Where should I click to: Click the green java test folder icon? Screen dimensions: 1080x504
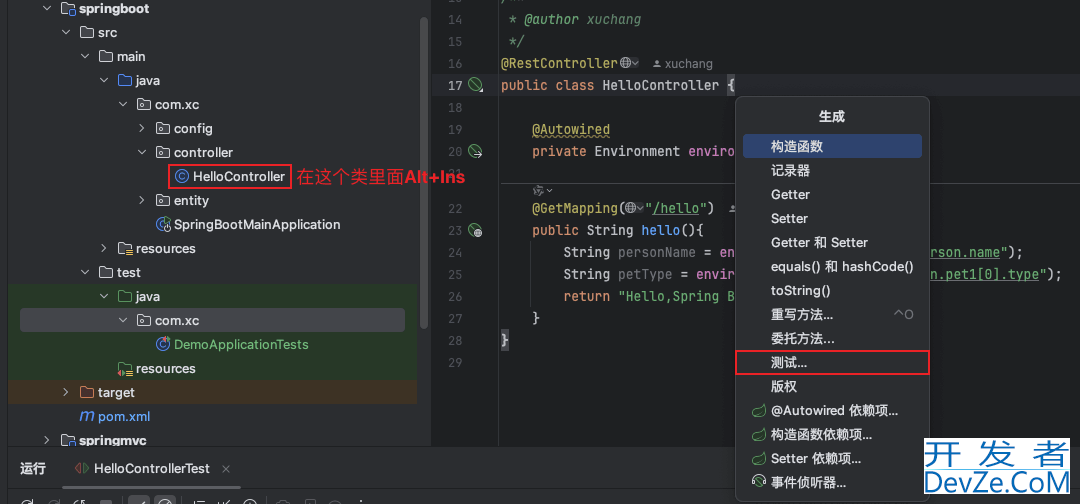[x=125, y=297]
